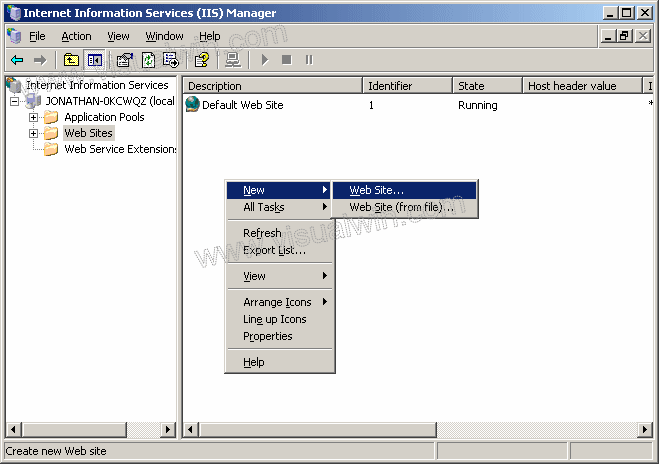Click the Running state cell
Image resolution: width=659 pixels, height=464 pixels.
pos(477,105)
